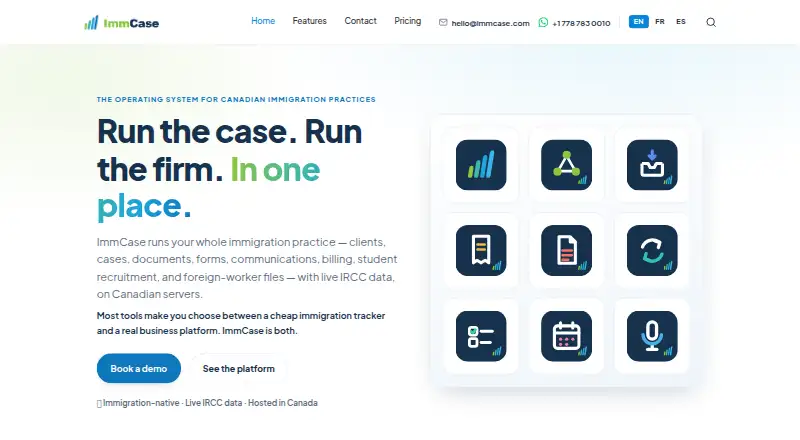This screenshot has height=440, width=800.
Task: Open the Features menu item
Action: pyautogui.click(x=309, y=21)
